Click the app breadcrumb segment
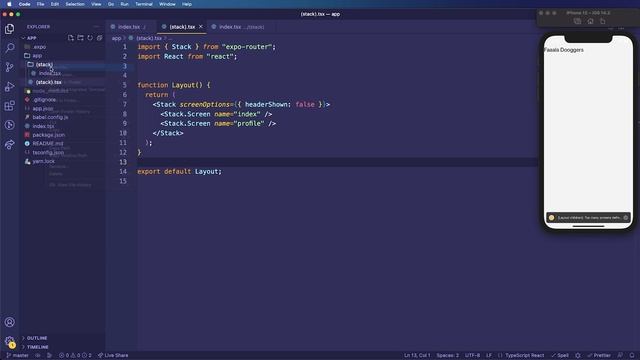This screenshot has height=360, width=640. point(116,38)
